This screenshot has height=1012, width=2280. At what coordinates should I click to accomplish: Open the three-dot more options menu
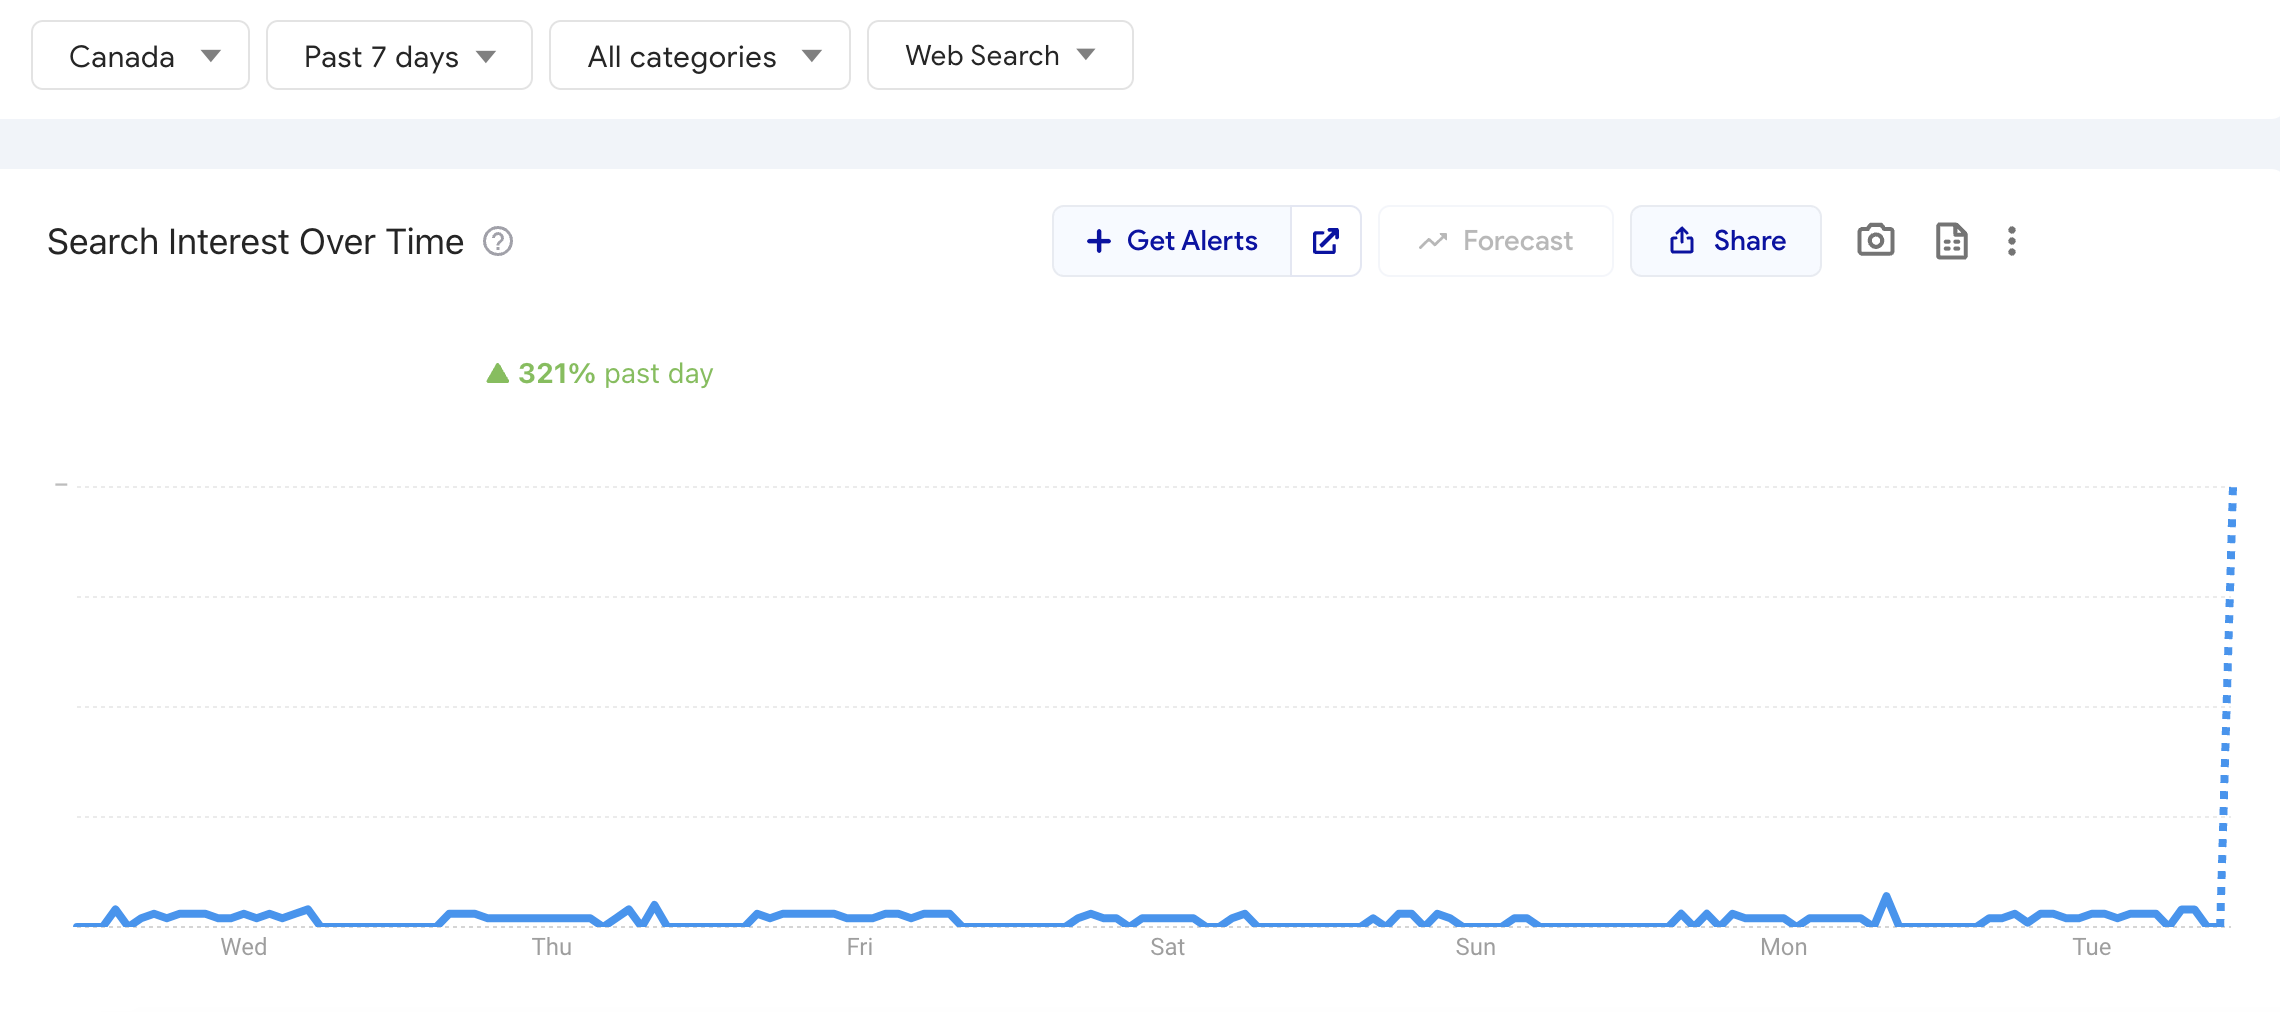point(2012,241)
